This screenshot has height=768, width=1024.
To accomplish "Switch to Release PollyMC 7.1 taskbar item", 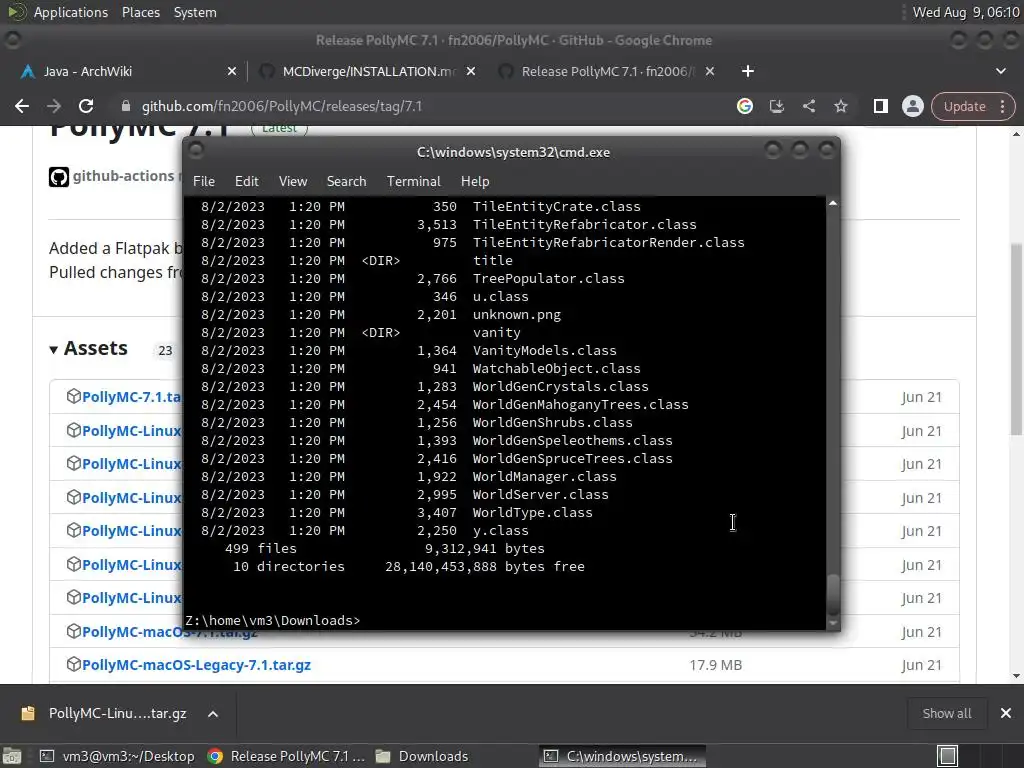I will pyautogui.click(x=286, y=756).
